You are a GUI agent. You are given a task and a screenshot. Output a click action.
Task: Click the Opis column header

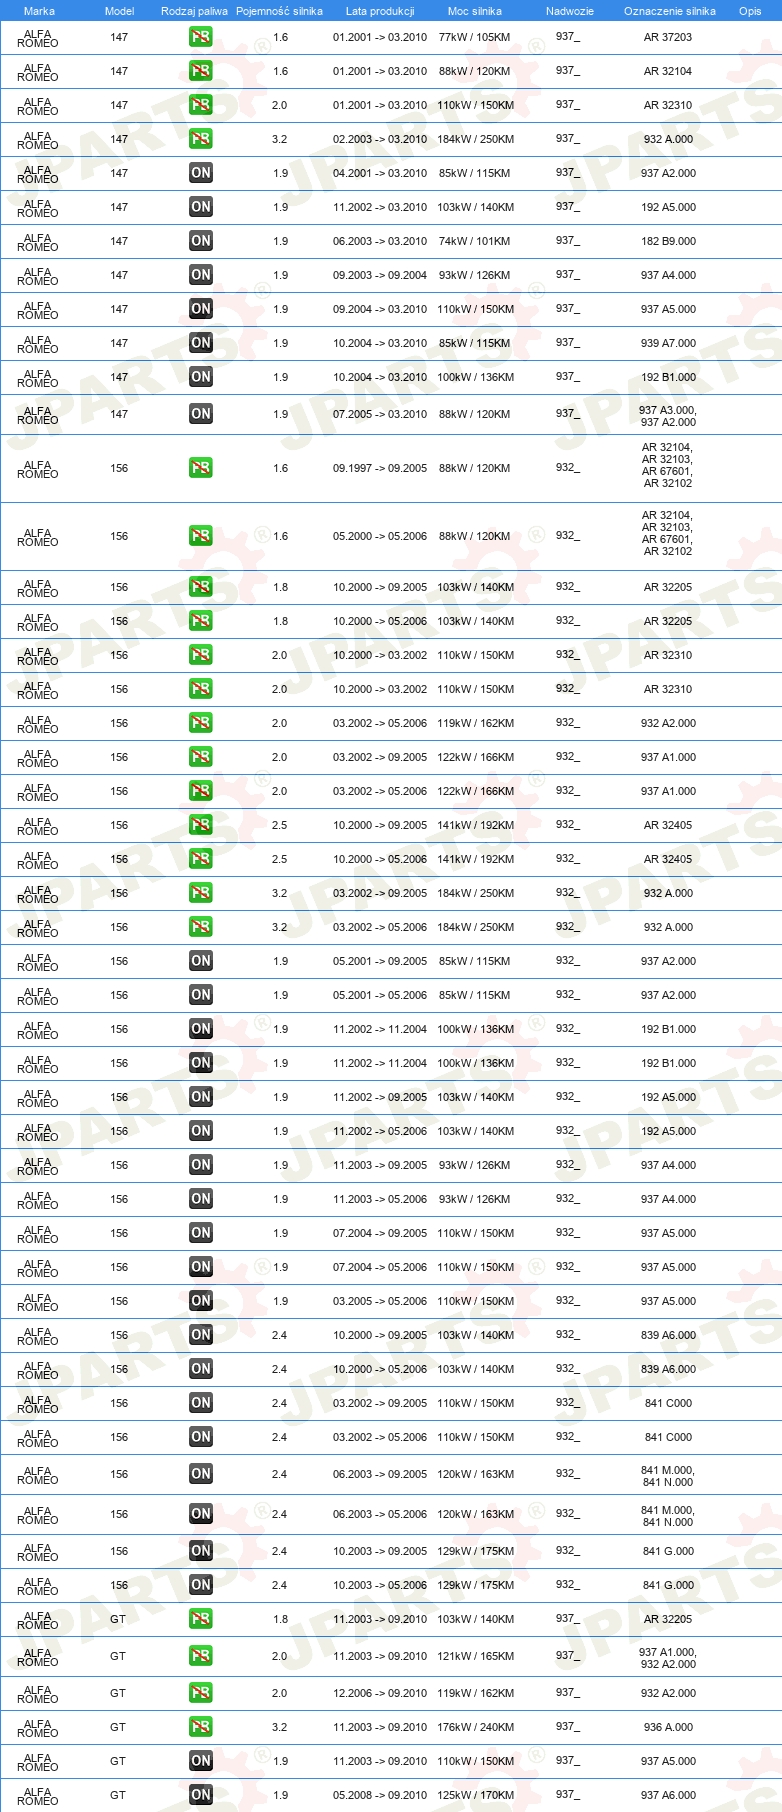click(750, 11)
